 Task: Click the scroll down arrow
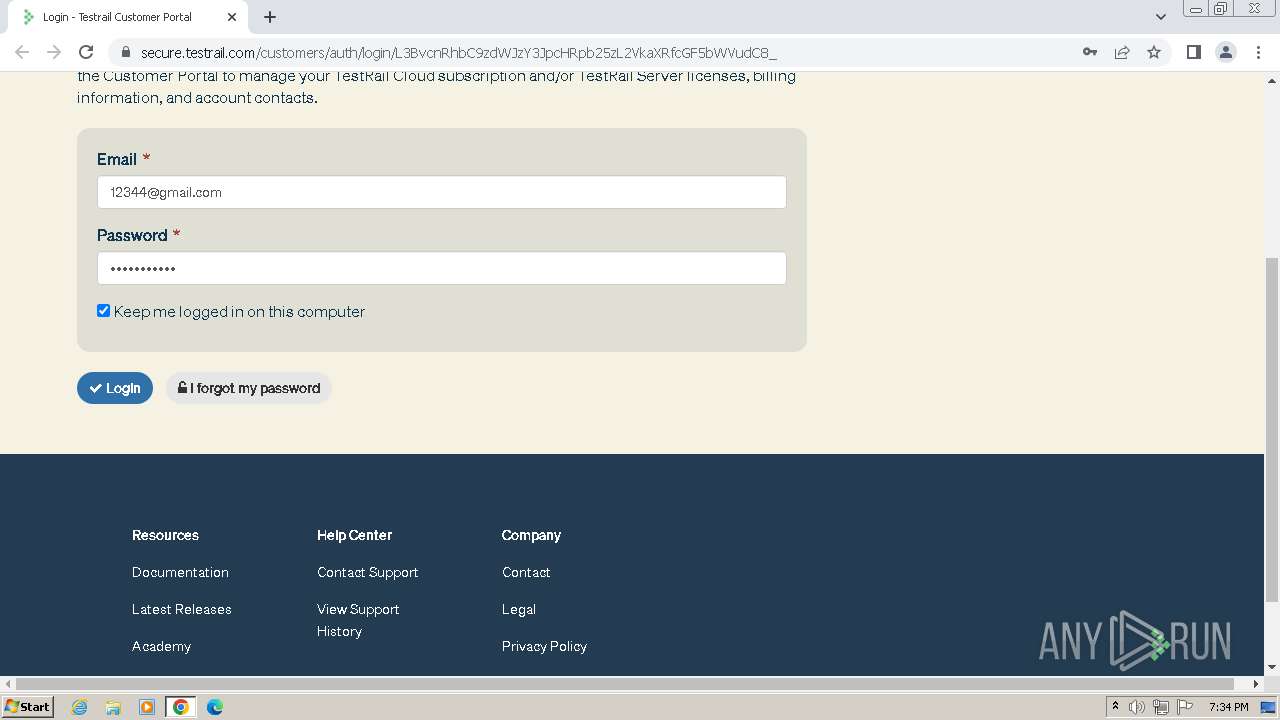pyautogui.click(x=1272, y=667)
